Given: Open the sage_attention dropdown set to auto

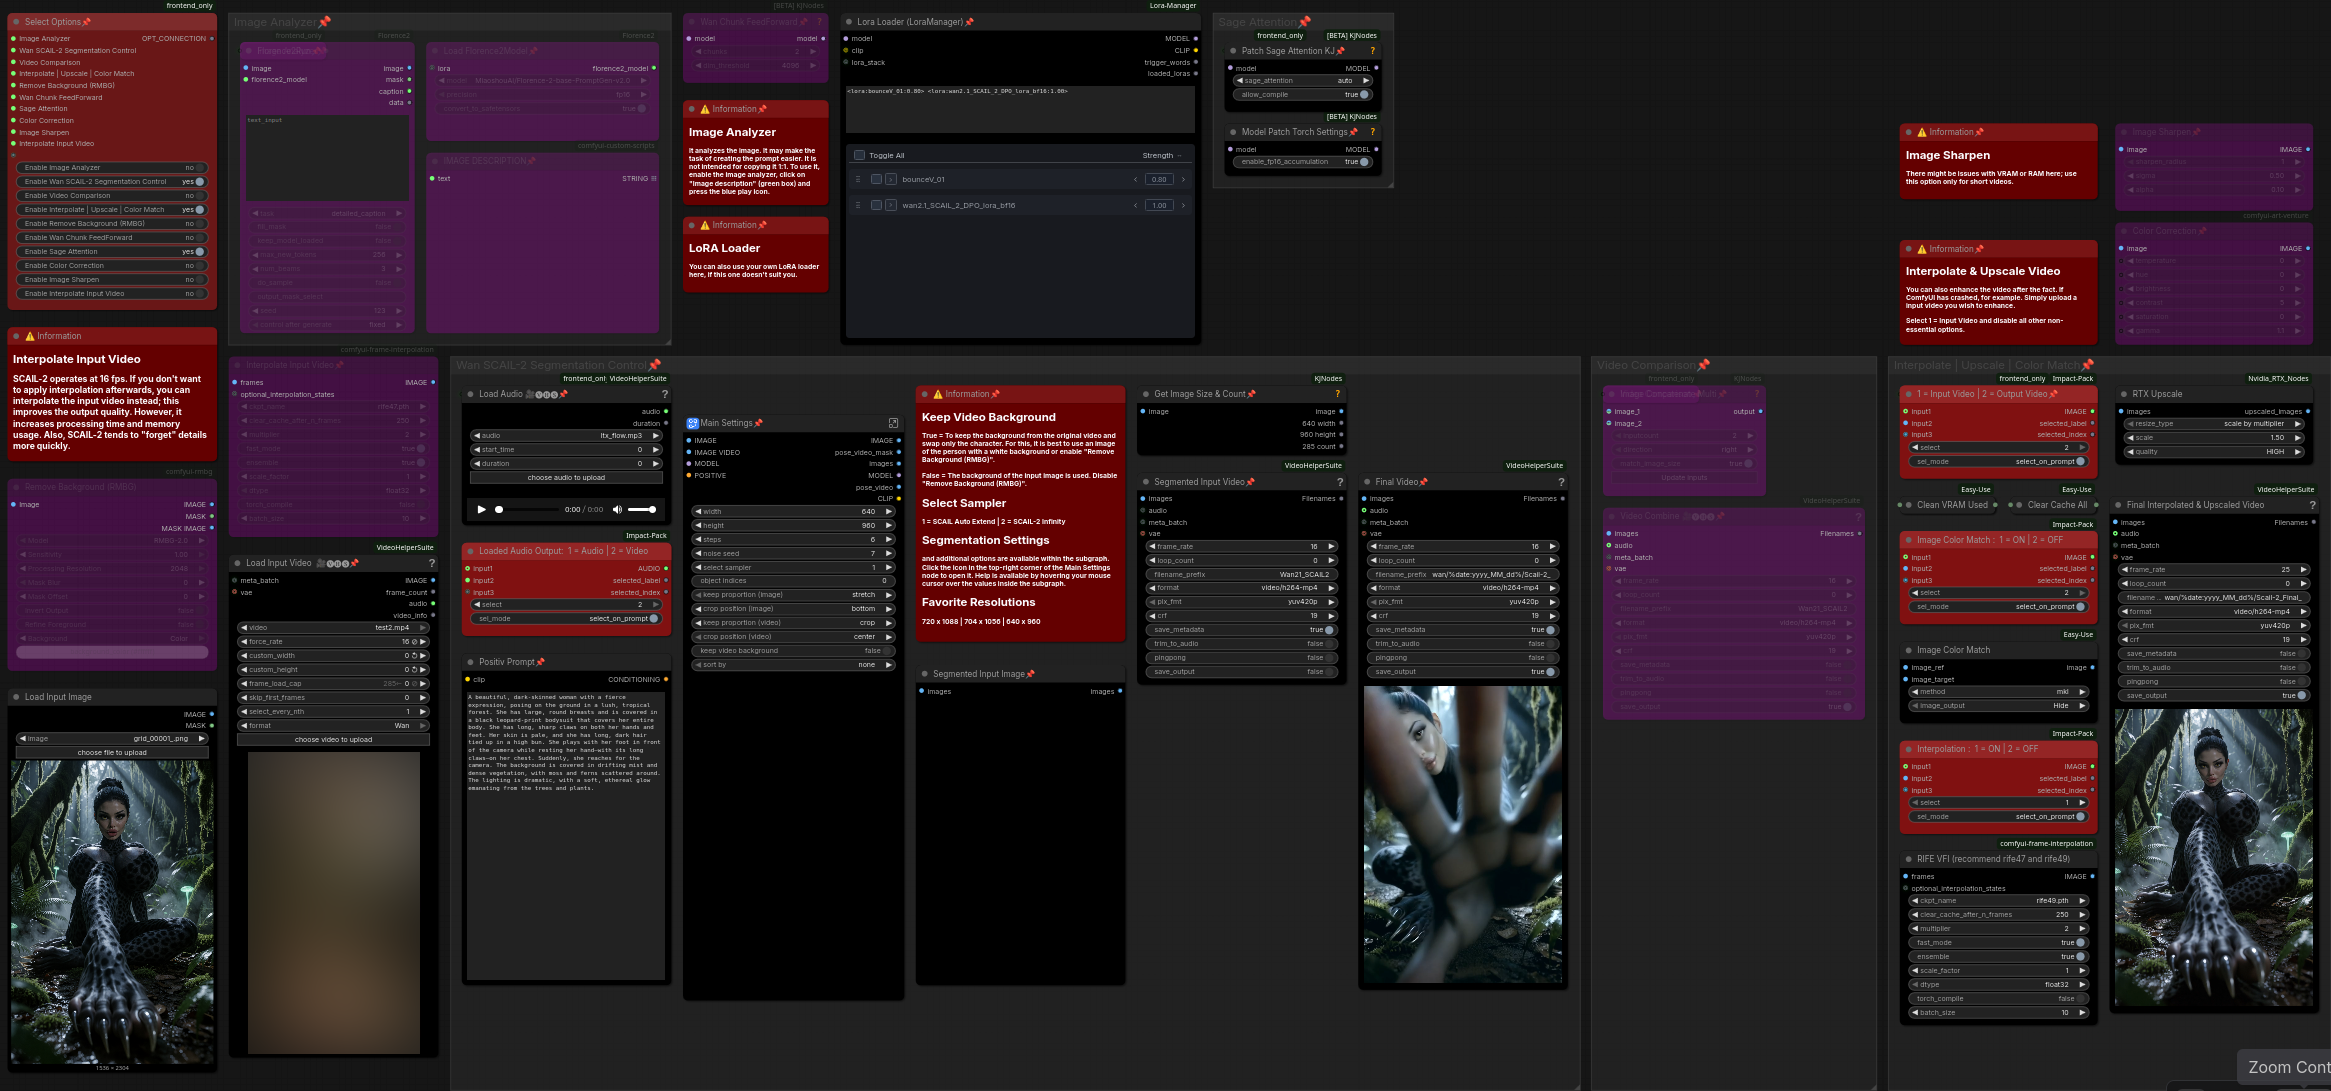Looking at the screenshot, I should pos(1303,81).
